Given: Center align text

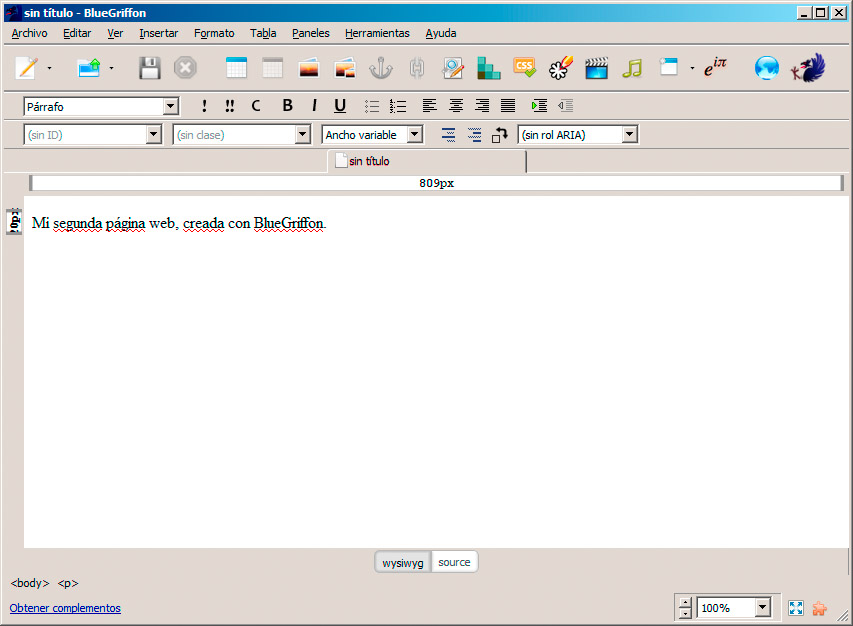Looking at the screenshot, I should click(456, 106).
